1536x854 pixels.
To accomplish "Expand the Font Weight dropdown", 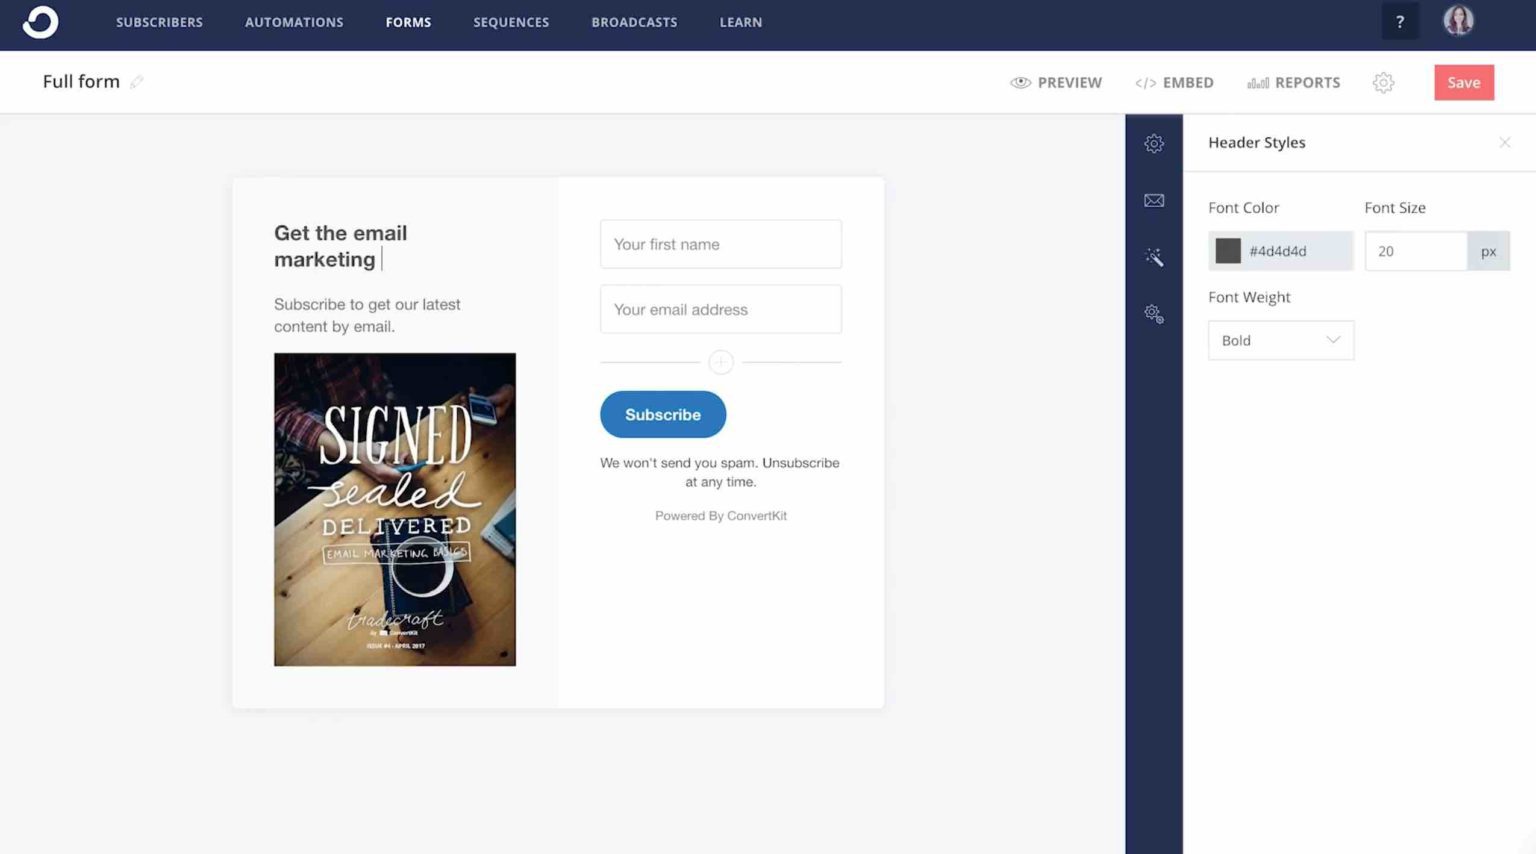I will (x=1280, y=340).
